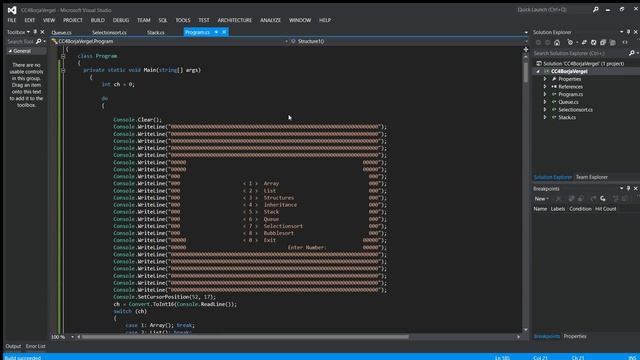Collapse the Program class outline box

(63, 56)
